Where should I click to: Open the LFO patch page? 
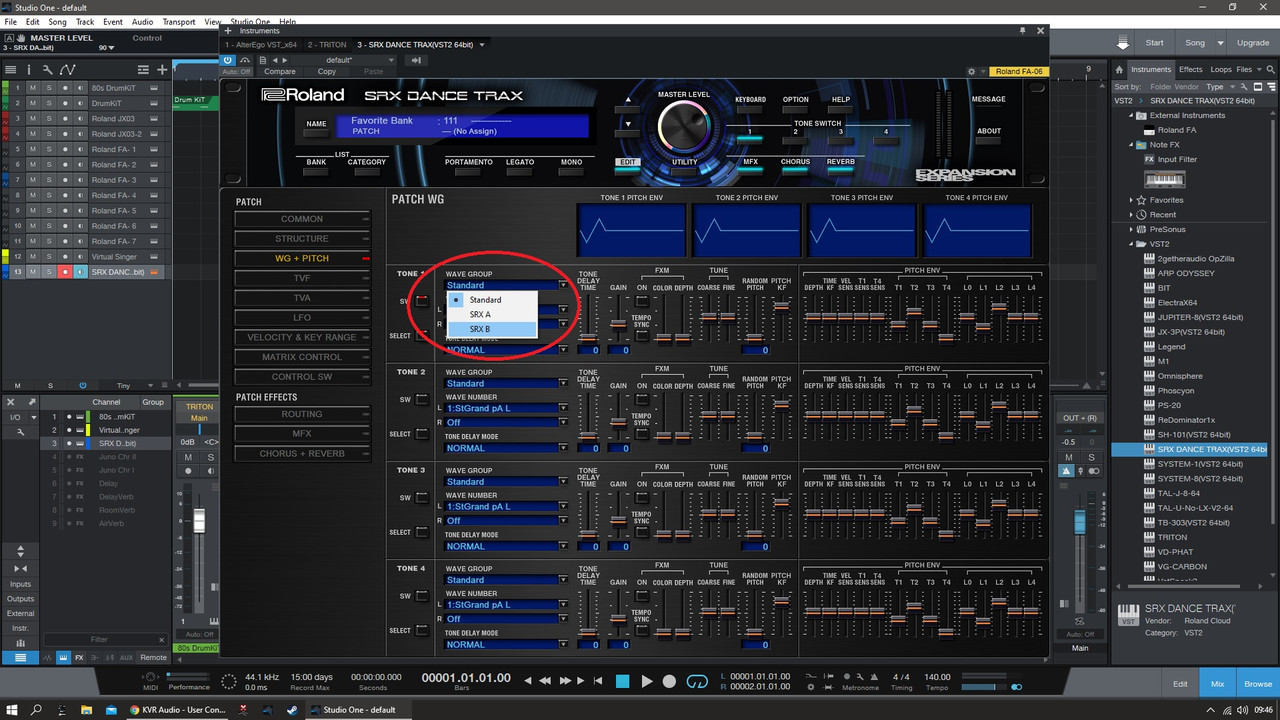(302, 318)
